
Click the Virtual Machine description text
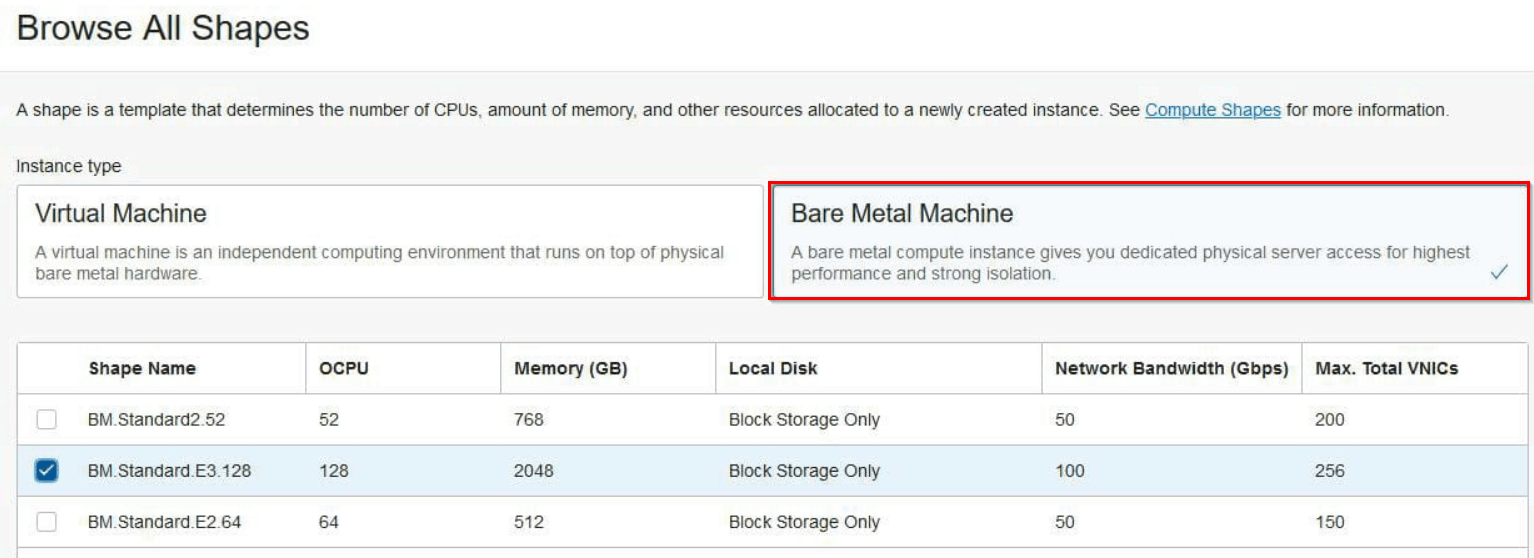[379, 263]
